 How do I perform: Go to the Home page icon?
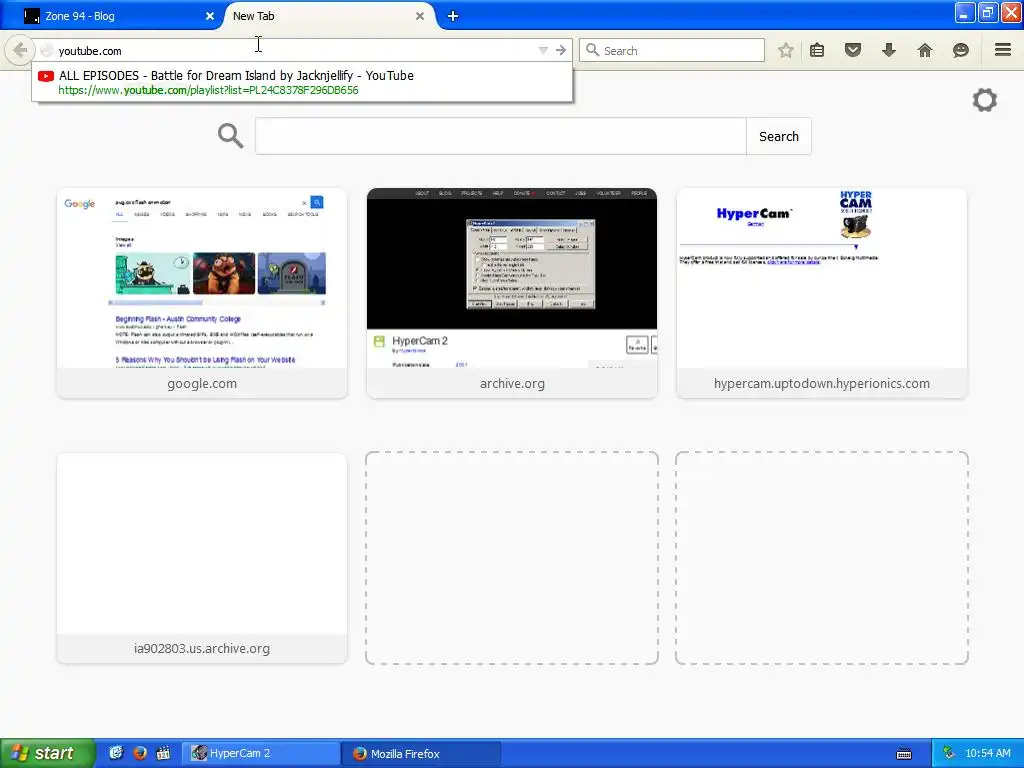(x=925, y=50)
